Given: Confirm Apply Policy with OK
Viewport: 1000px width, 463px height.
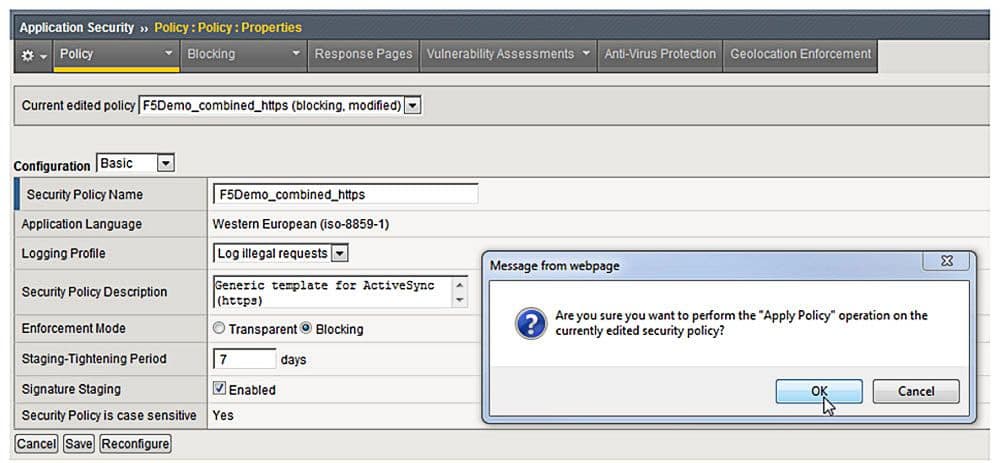Looking at the screenshot, I should click(x=818, y=392).
